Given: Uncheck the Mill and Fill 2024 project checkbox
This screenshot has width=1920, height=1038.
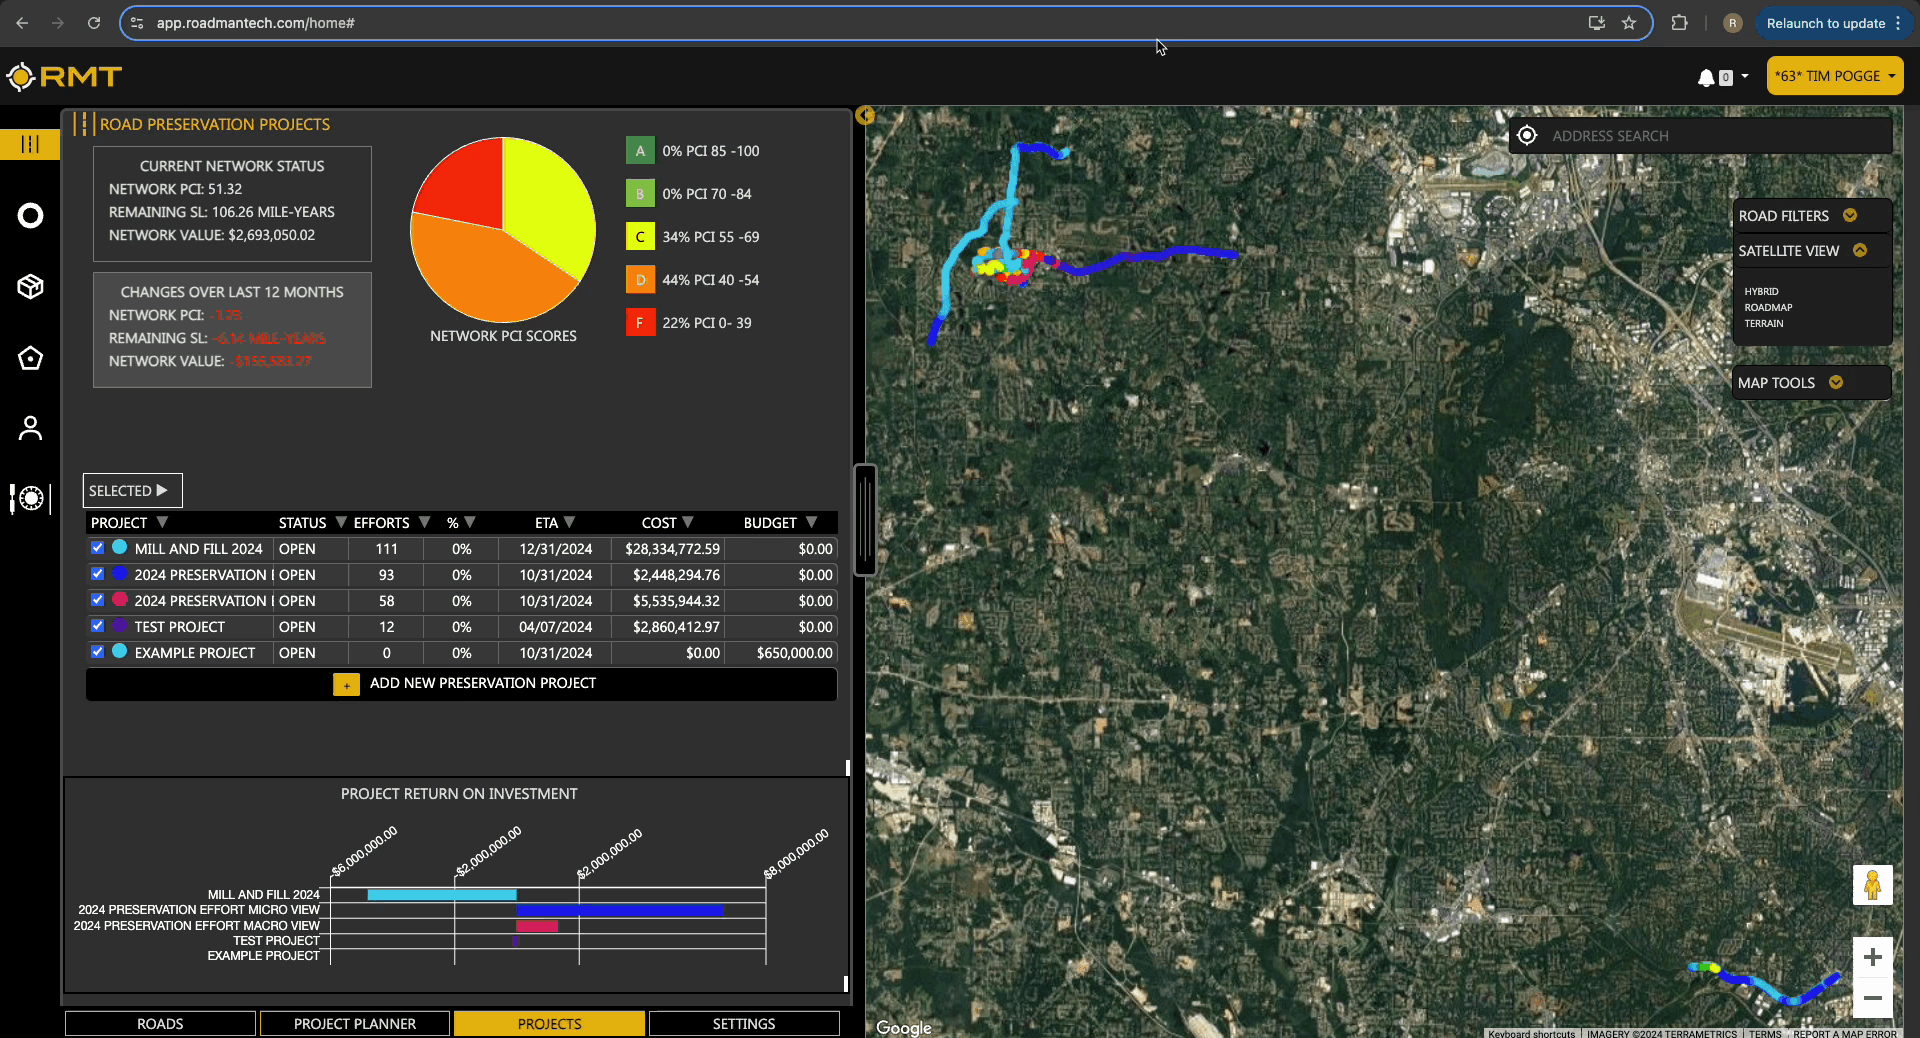Looking at the screenshot, I should tap(97, 548).
